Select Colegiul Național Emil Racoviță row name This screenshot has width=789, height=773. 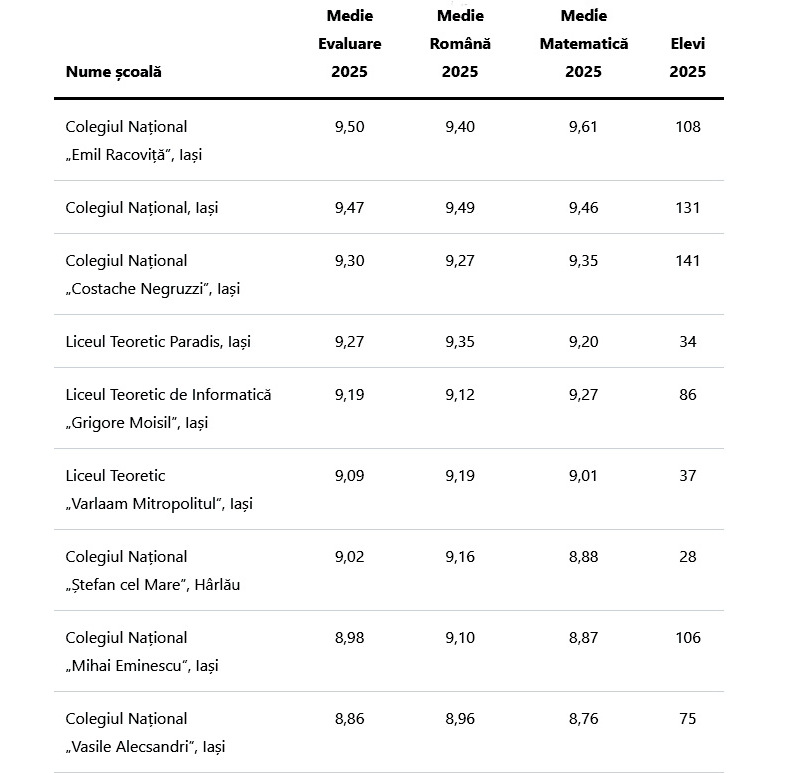(134, 140)
